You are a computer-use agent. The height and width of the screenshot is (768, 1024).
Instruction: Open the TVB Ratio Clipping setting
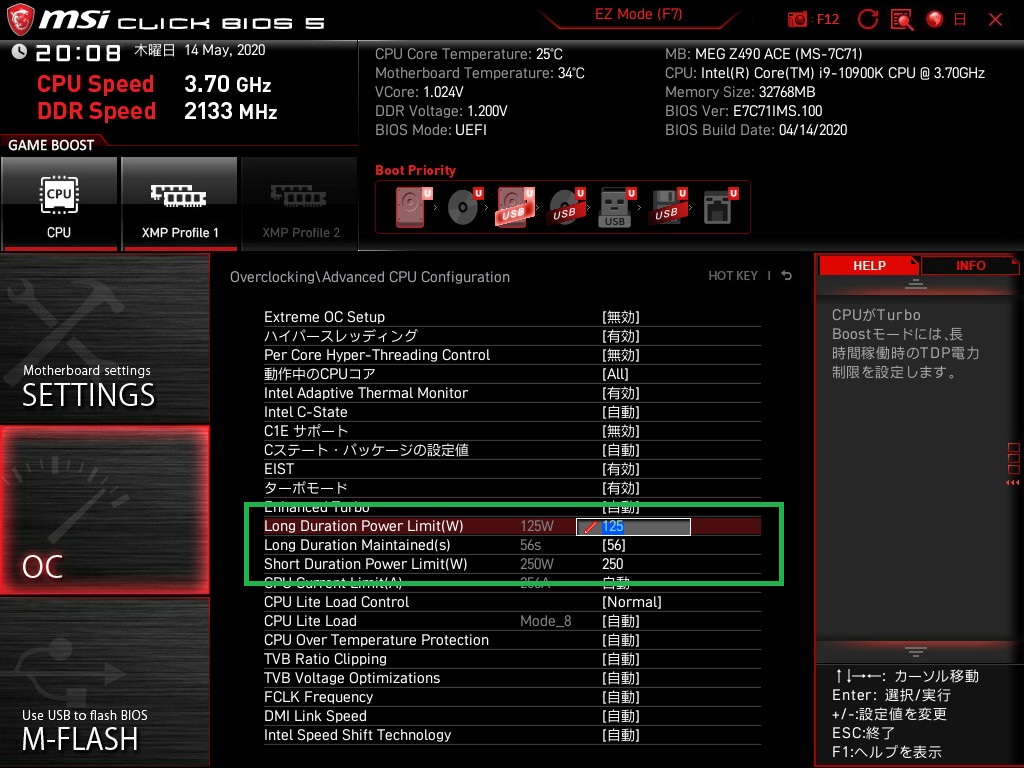(512, 659)
